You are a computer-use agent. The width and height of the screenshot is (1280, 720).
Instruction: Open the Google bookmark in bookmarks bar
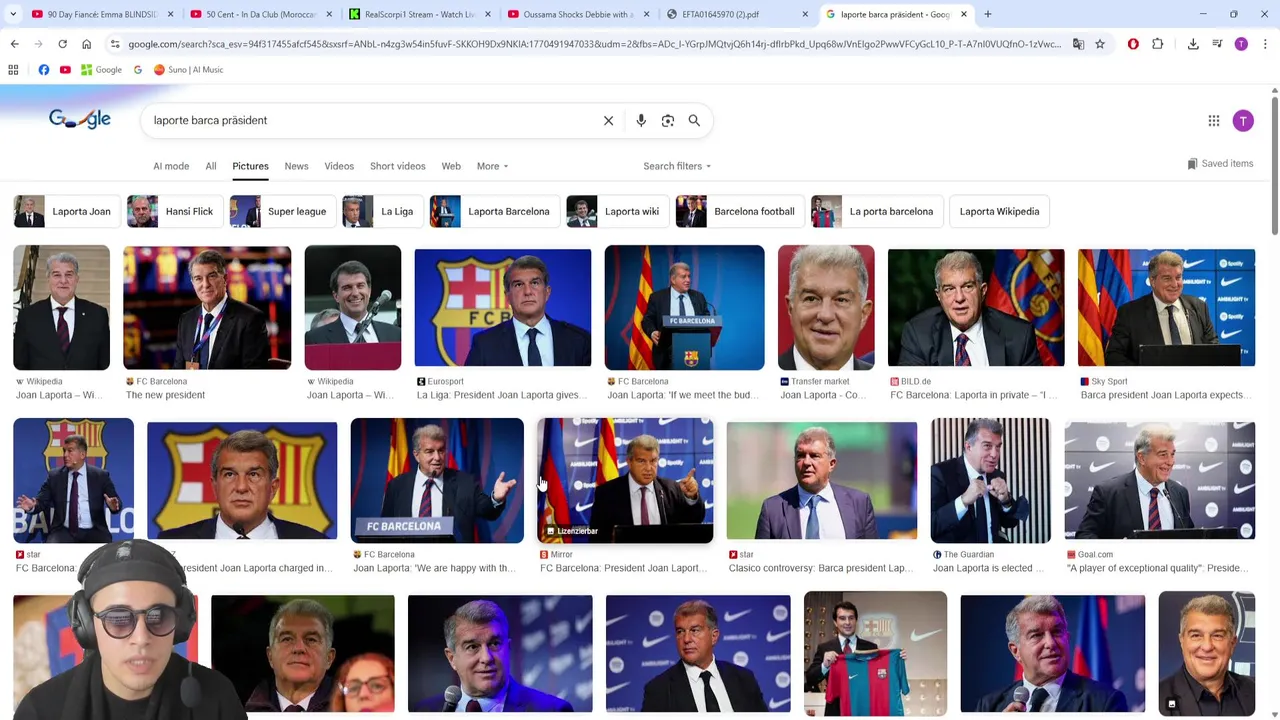coord(101,70)
